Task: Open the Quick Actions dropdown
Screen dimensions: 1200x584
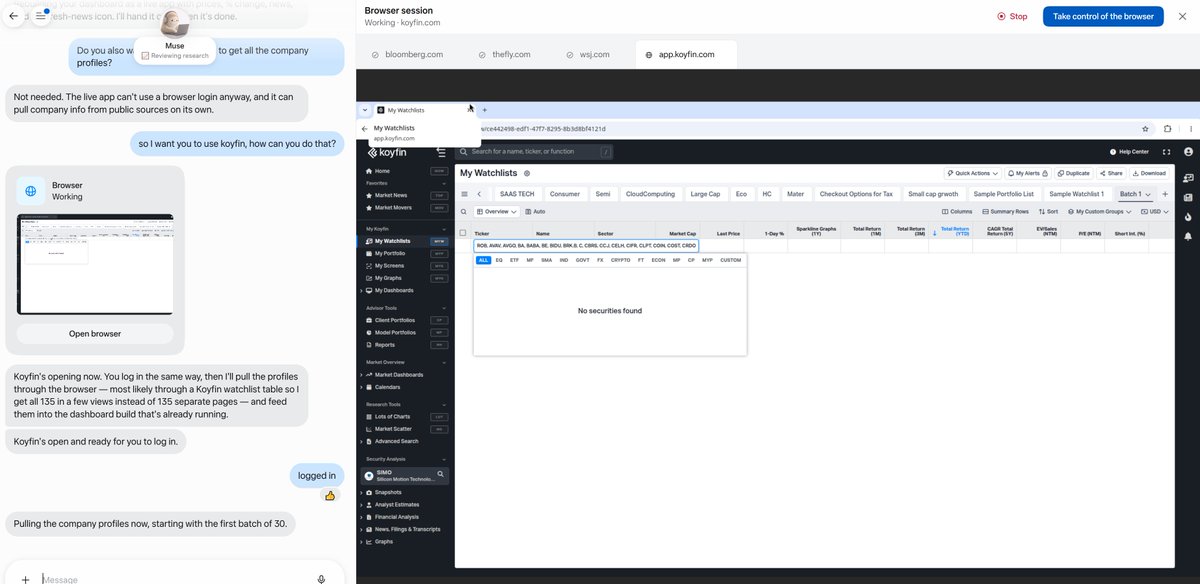Action: (973, 173)
